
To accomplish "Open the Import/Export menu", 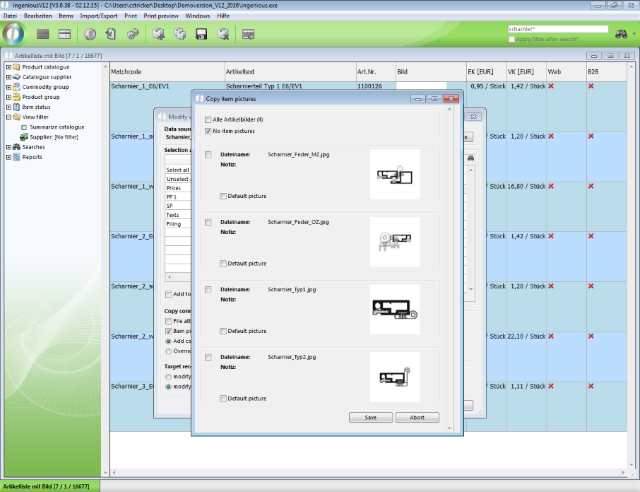I will click(97, 16).
